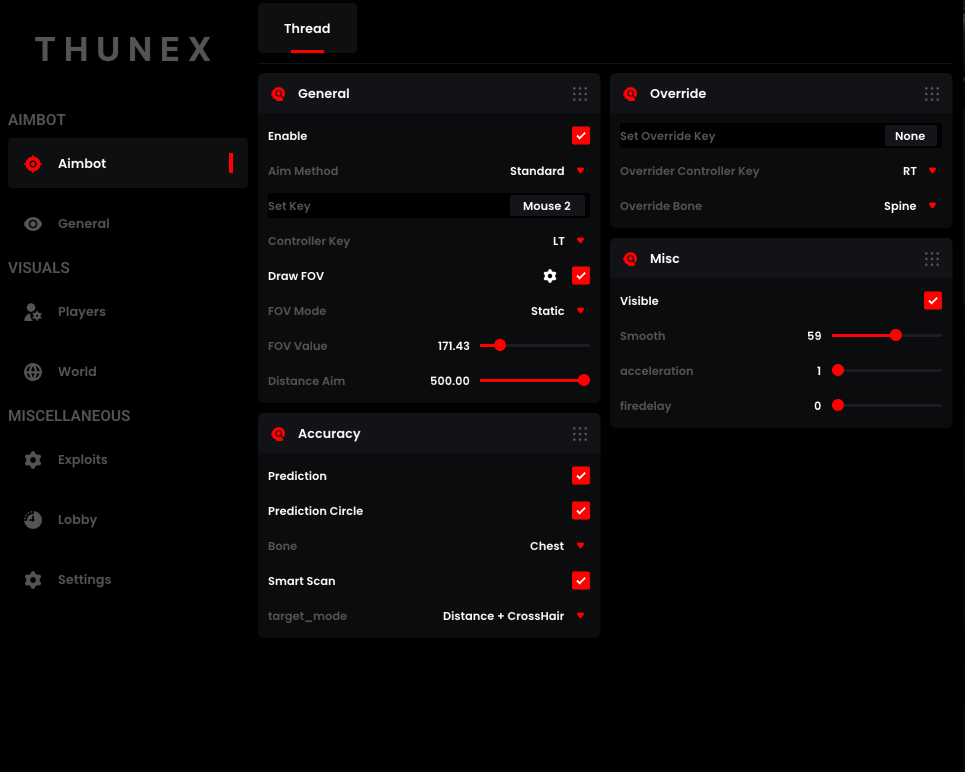The height and width of the screenshot is (772, 965).
Task: Open Draw FOV settings via the gear icon
Action: coord(548,275)
